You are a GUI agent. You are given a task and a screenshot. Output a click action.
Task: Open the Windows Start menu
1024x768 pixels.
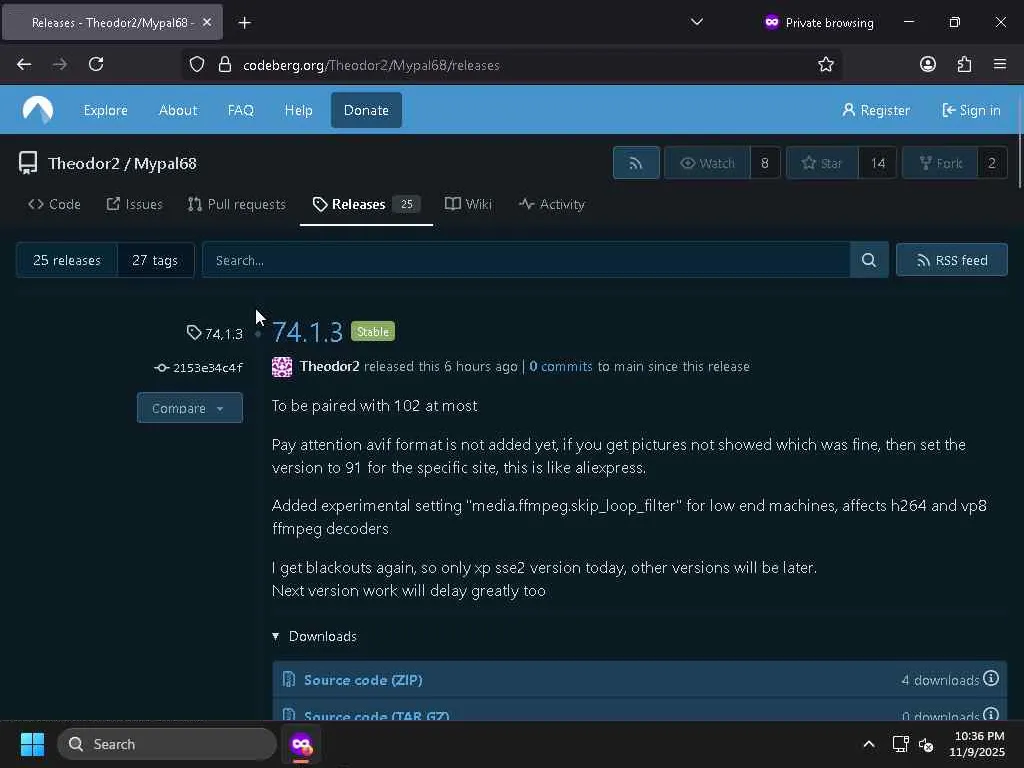tap(32, 744)
